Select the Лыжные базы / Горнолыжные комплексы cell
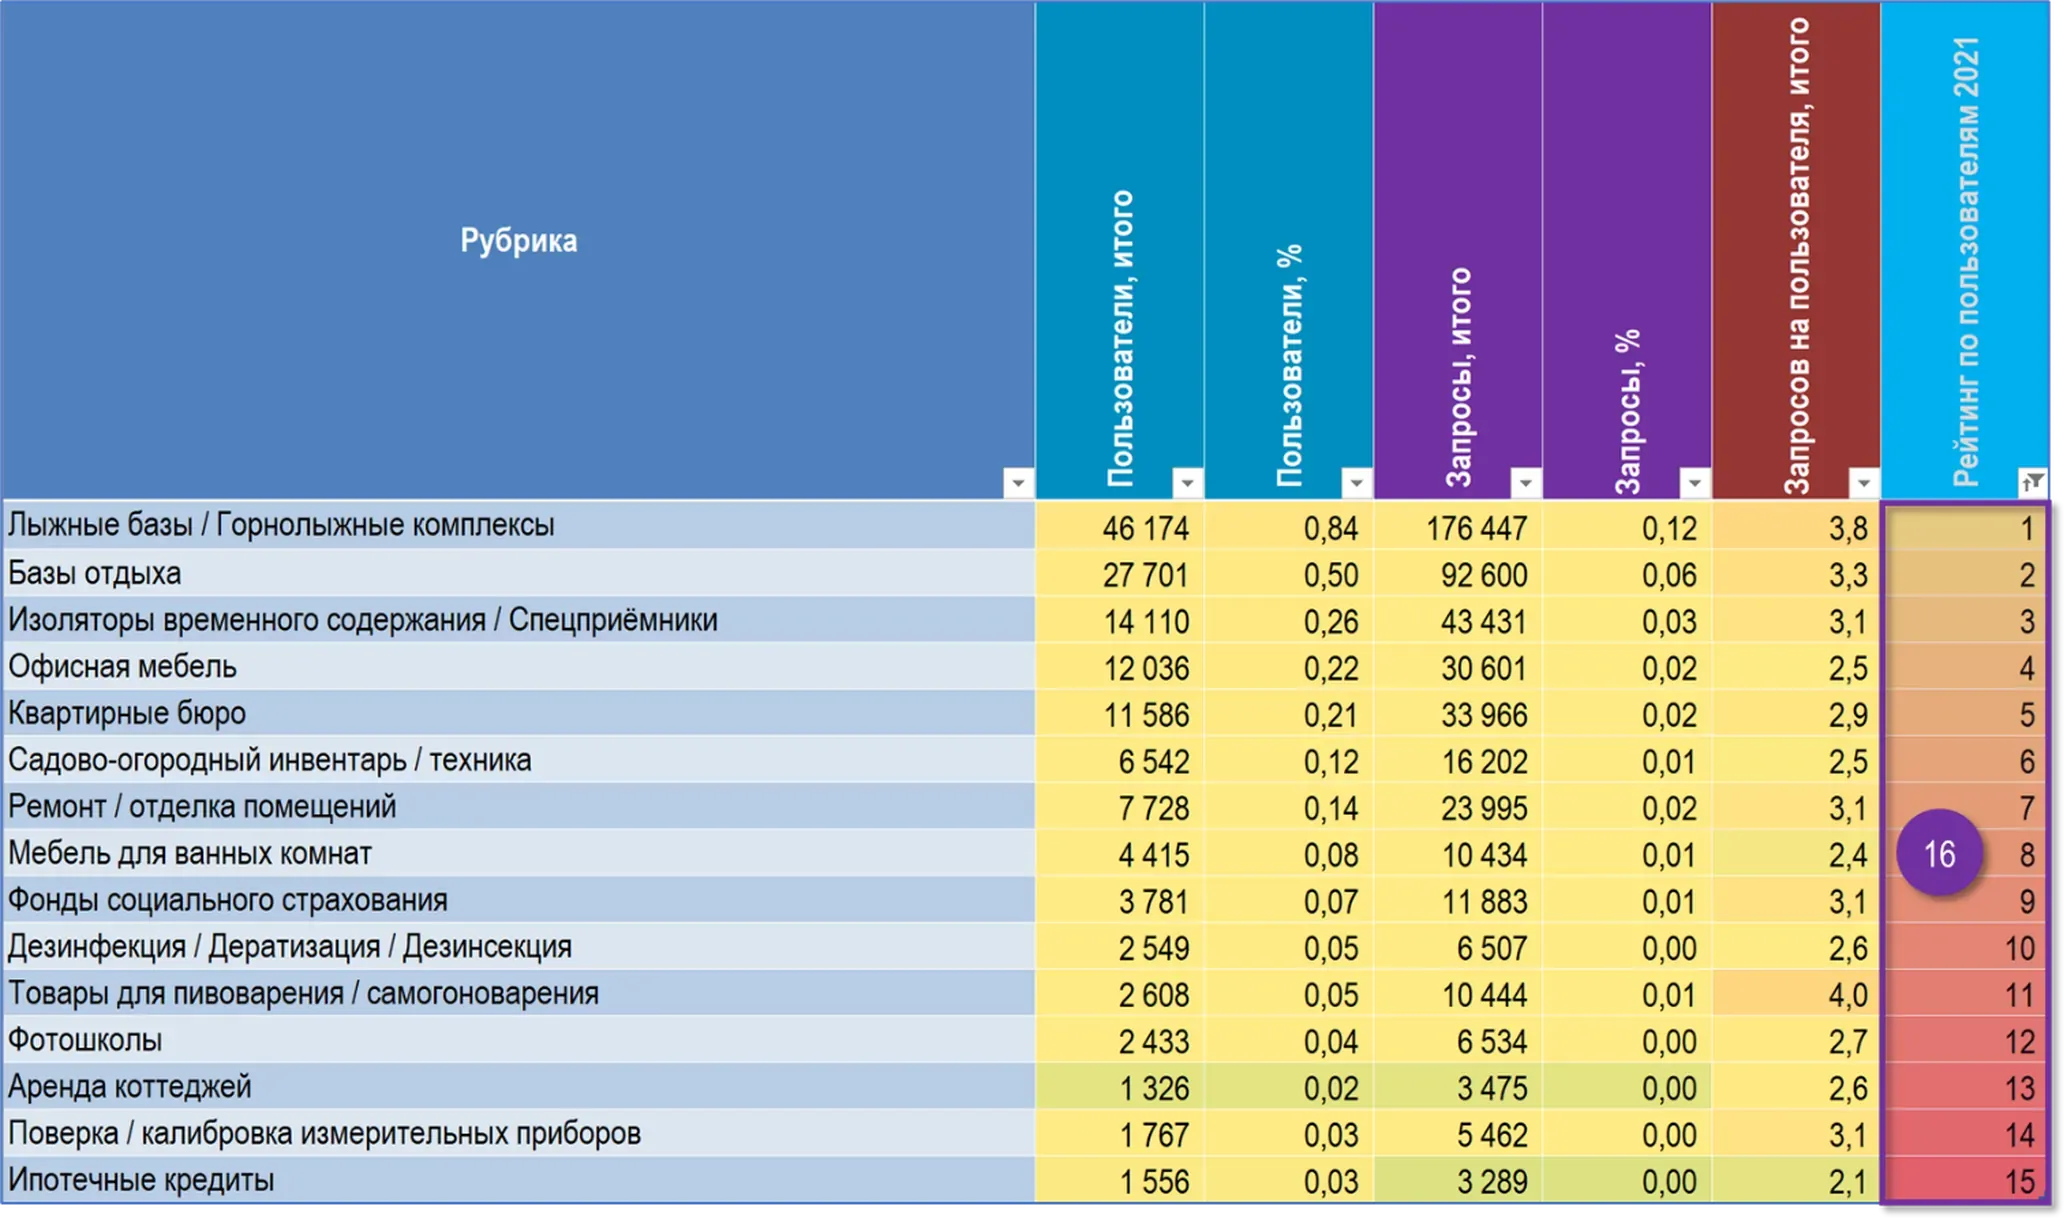The height and width of the screenshot is (1221, 2067). (518, 525)
